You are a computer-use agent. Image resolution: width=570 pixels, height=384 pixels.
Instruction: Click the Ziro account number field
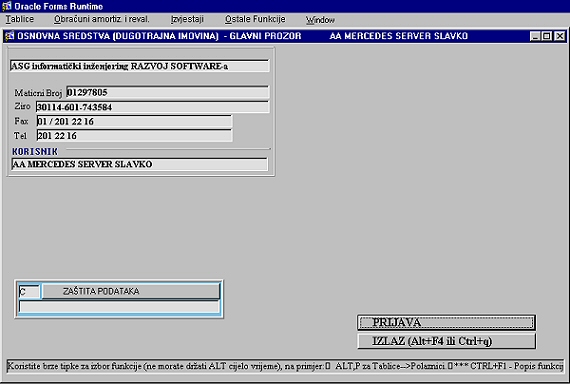[x=152, y=107]
